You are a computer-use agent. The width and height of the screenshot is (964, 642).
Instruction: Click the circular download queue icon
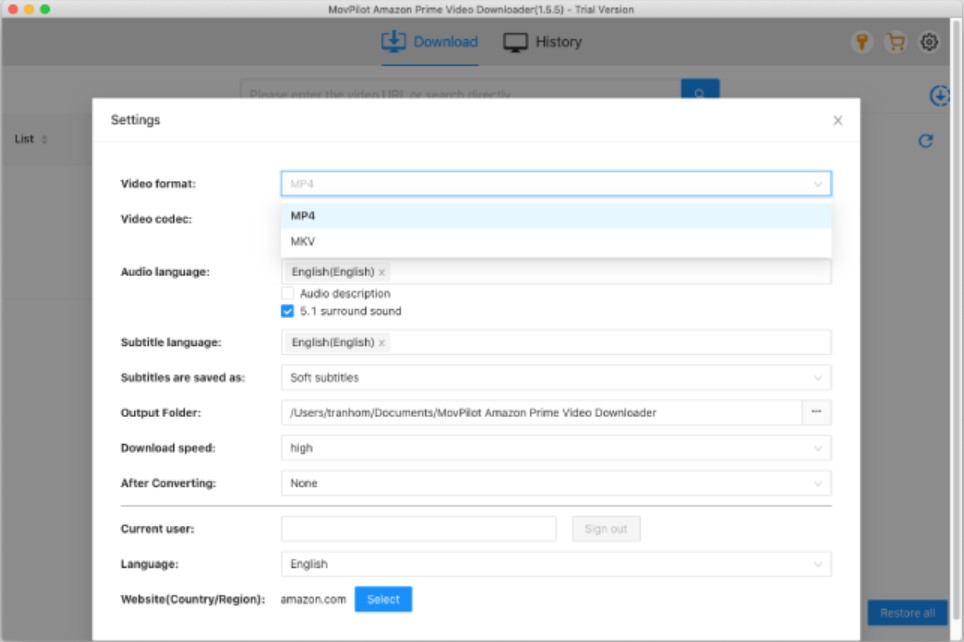[939, 95]
